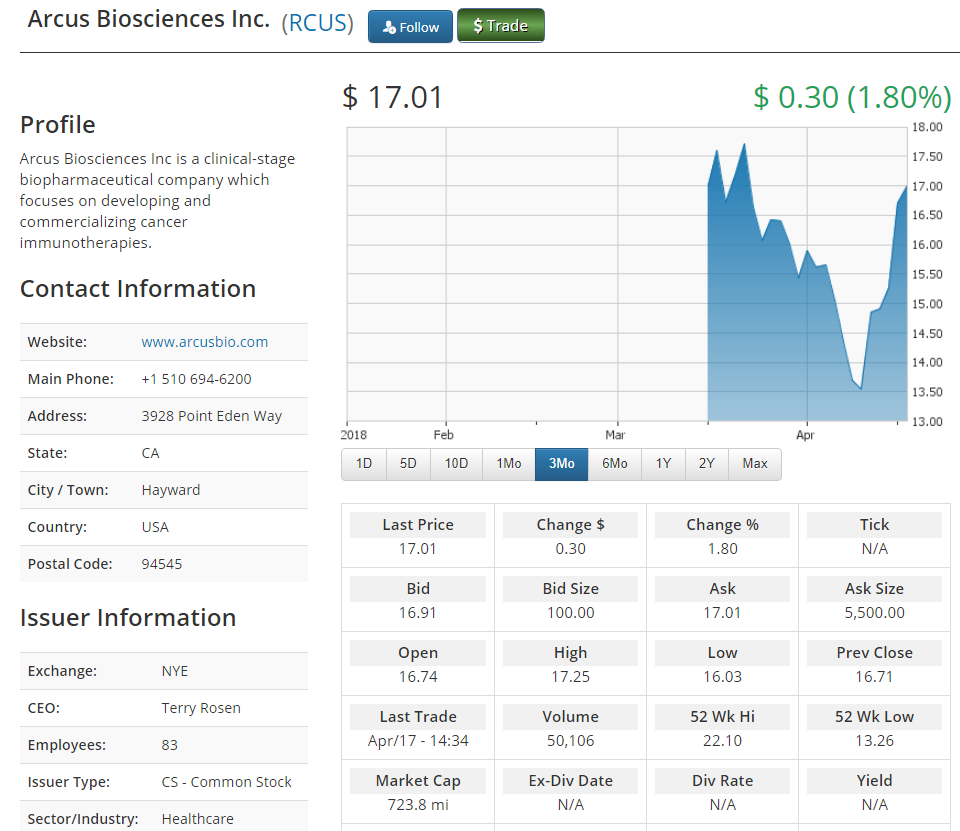Click the employees value 83

point(169,745)
